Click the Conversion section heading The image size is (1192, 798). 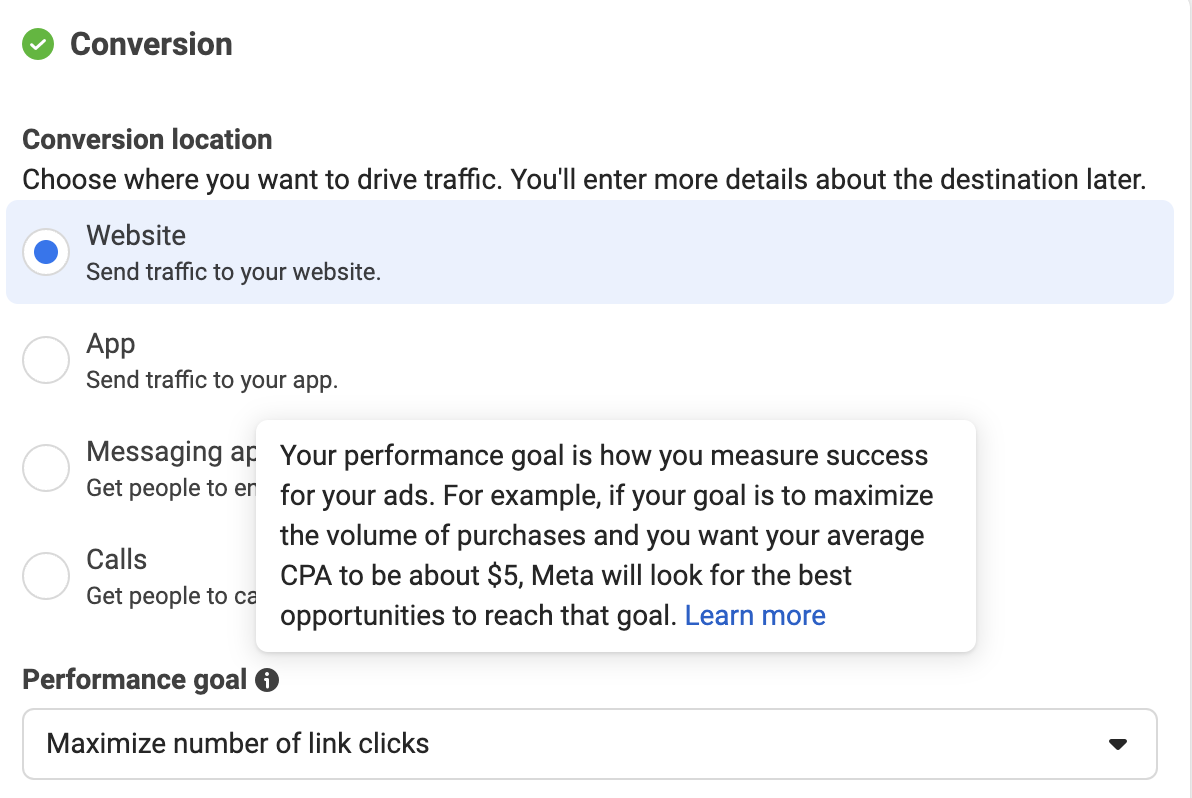[151, 44]
